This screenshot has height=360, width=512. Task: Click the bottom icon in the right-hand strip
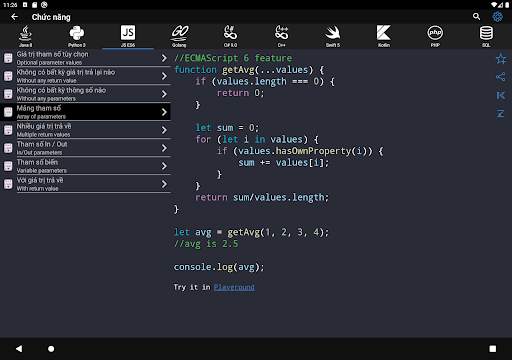(x=501, y=113)
